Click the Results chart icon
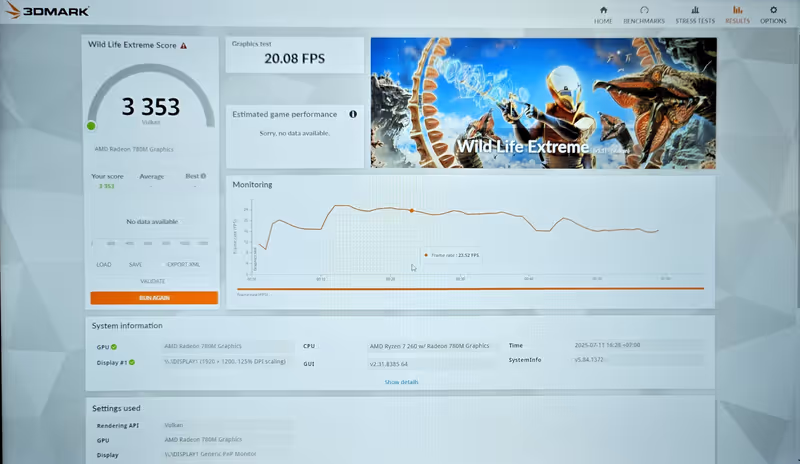The width and height of the screenshot is (800, 464). pos(737,10)
